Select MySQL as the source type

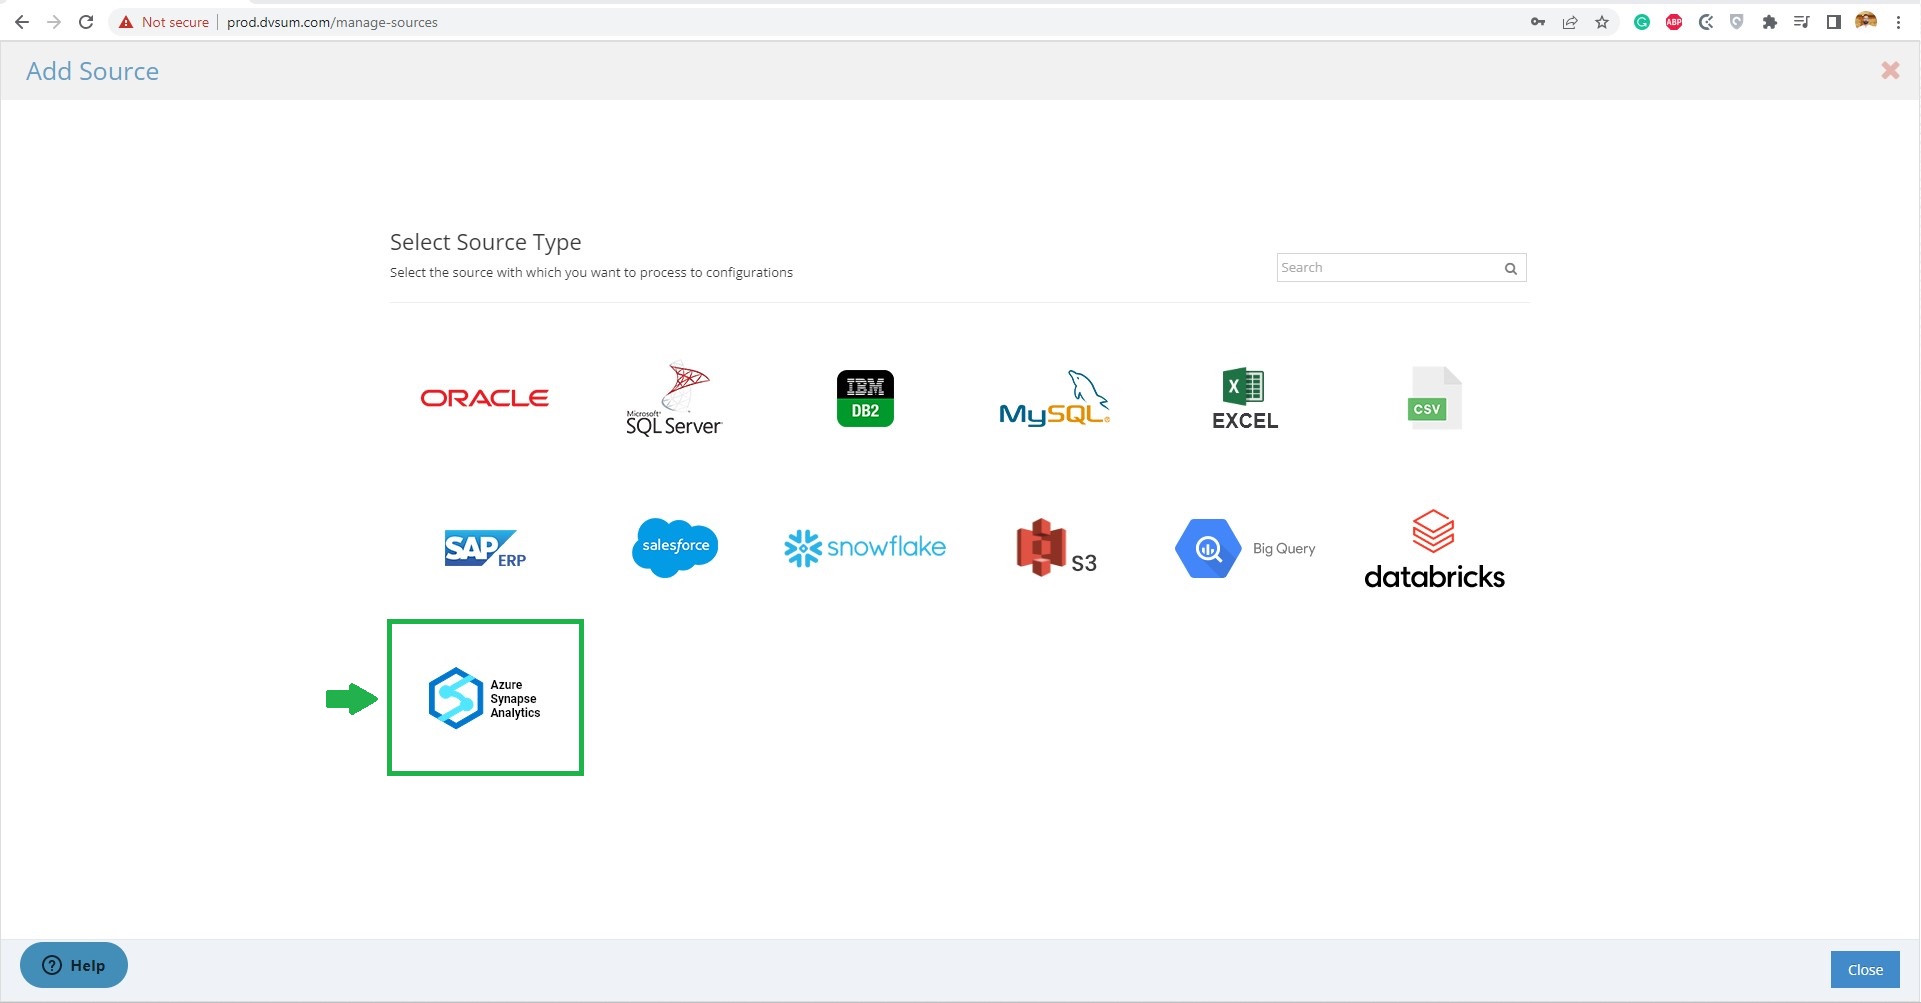coord(1054,398)
